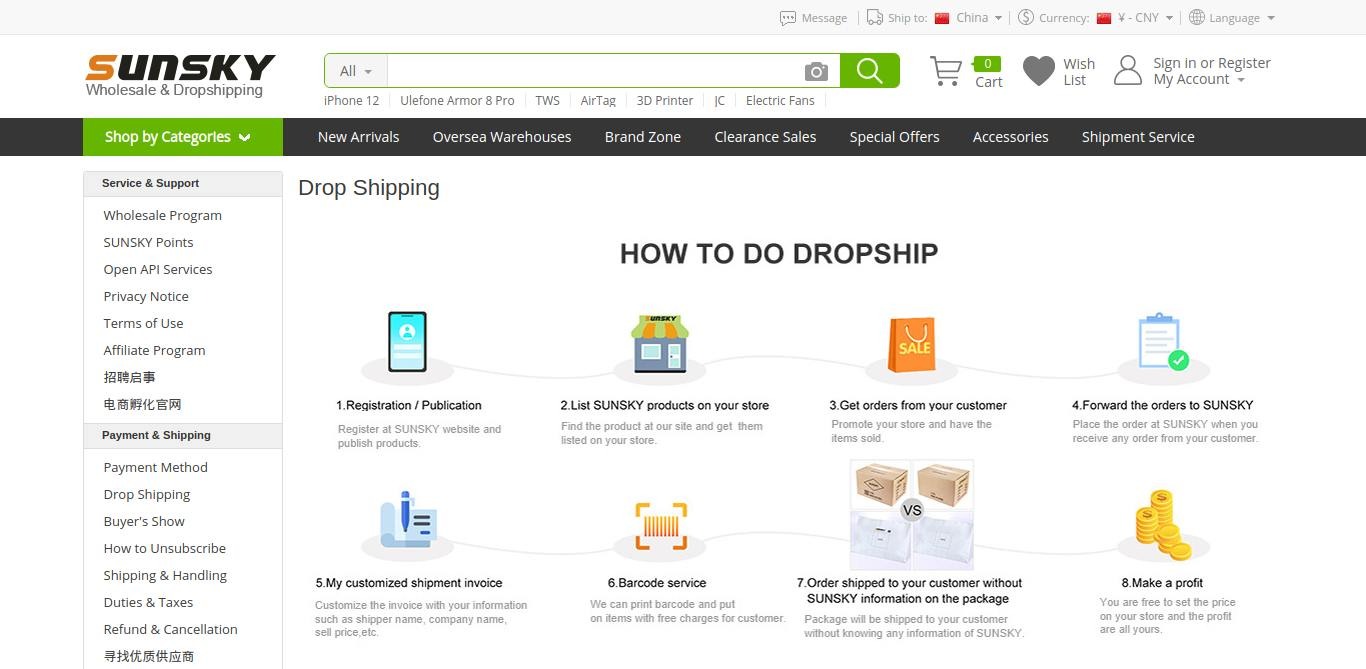This screenshot has height=669, width=1366.
Task: Open the Affiliate Program page
Action: 154,350
